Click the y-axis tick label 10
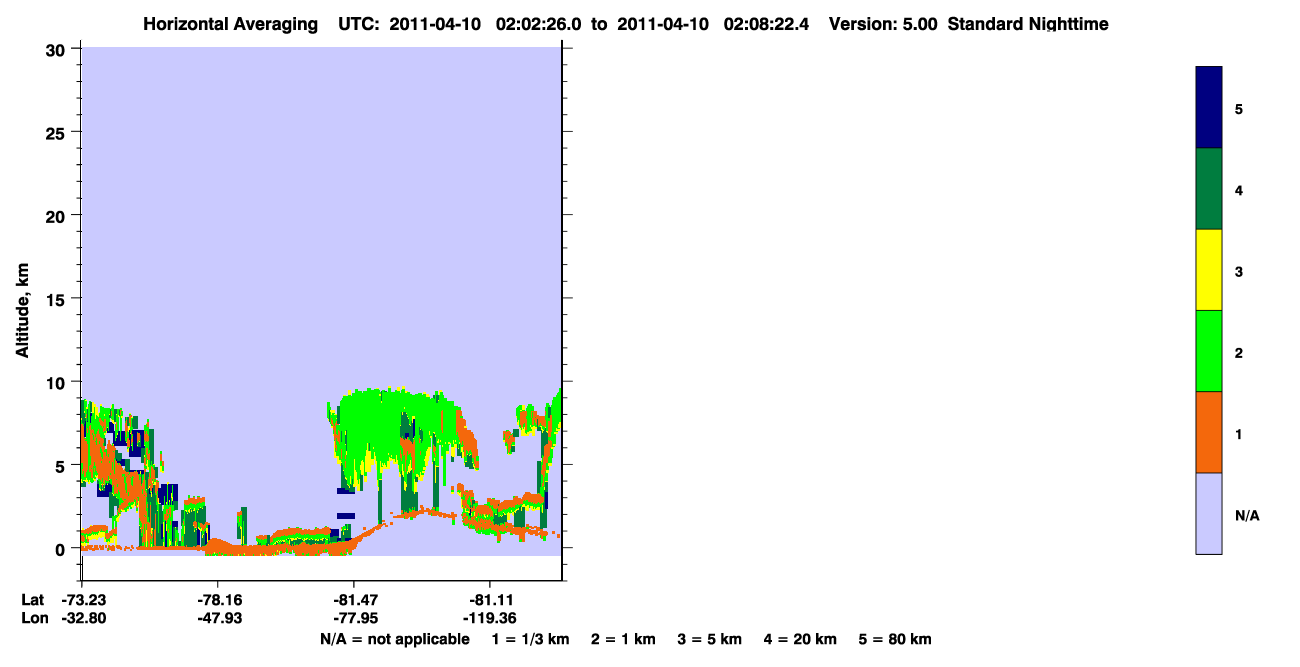 point(58,382)
